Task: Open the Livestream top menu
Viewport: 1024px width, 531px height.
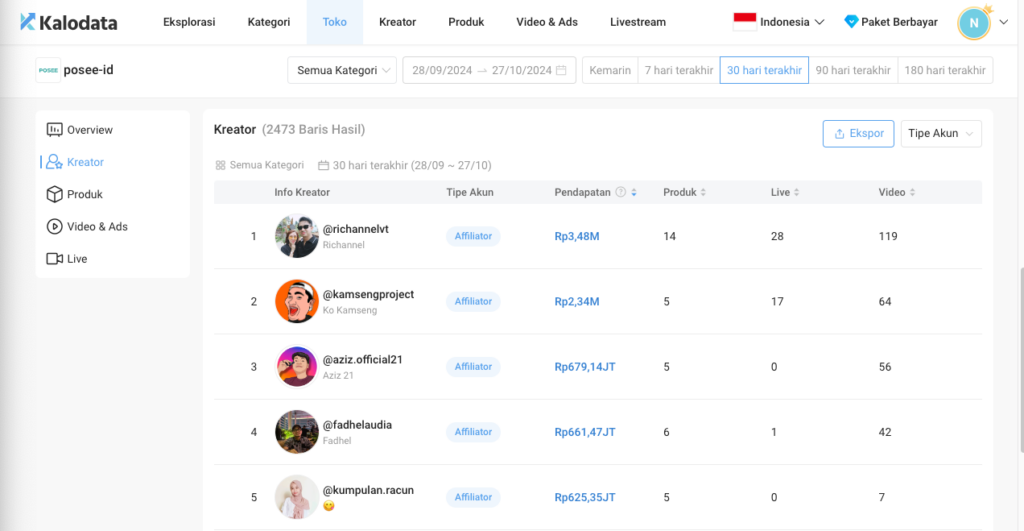Action: [x=638, y=22]
